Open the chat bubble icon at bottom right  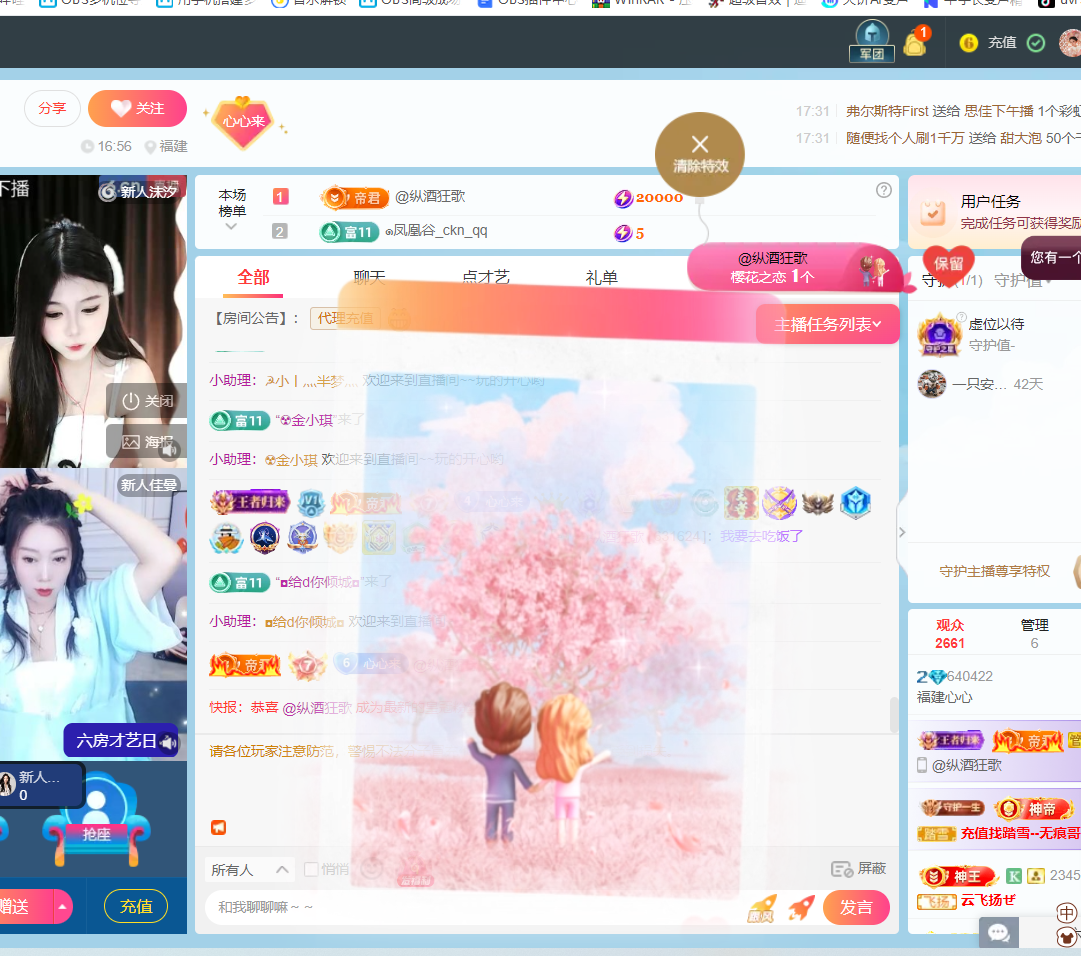pos(998,933)
